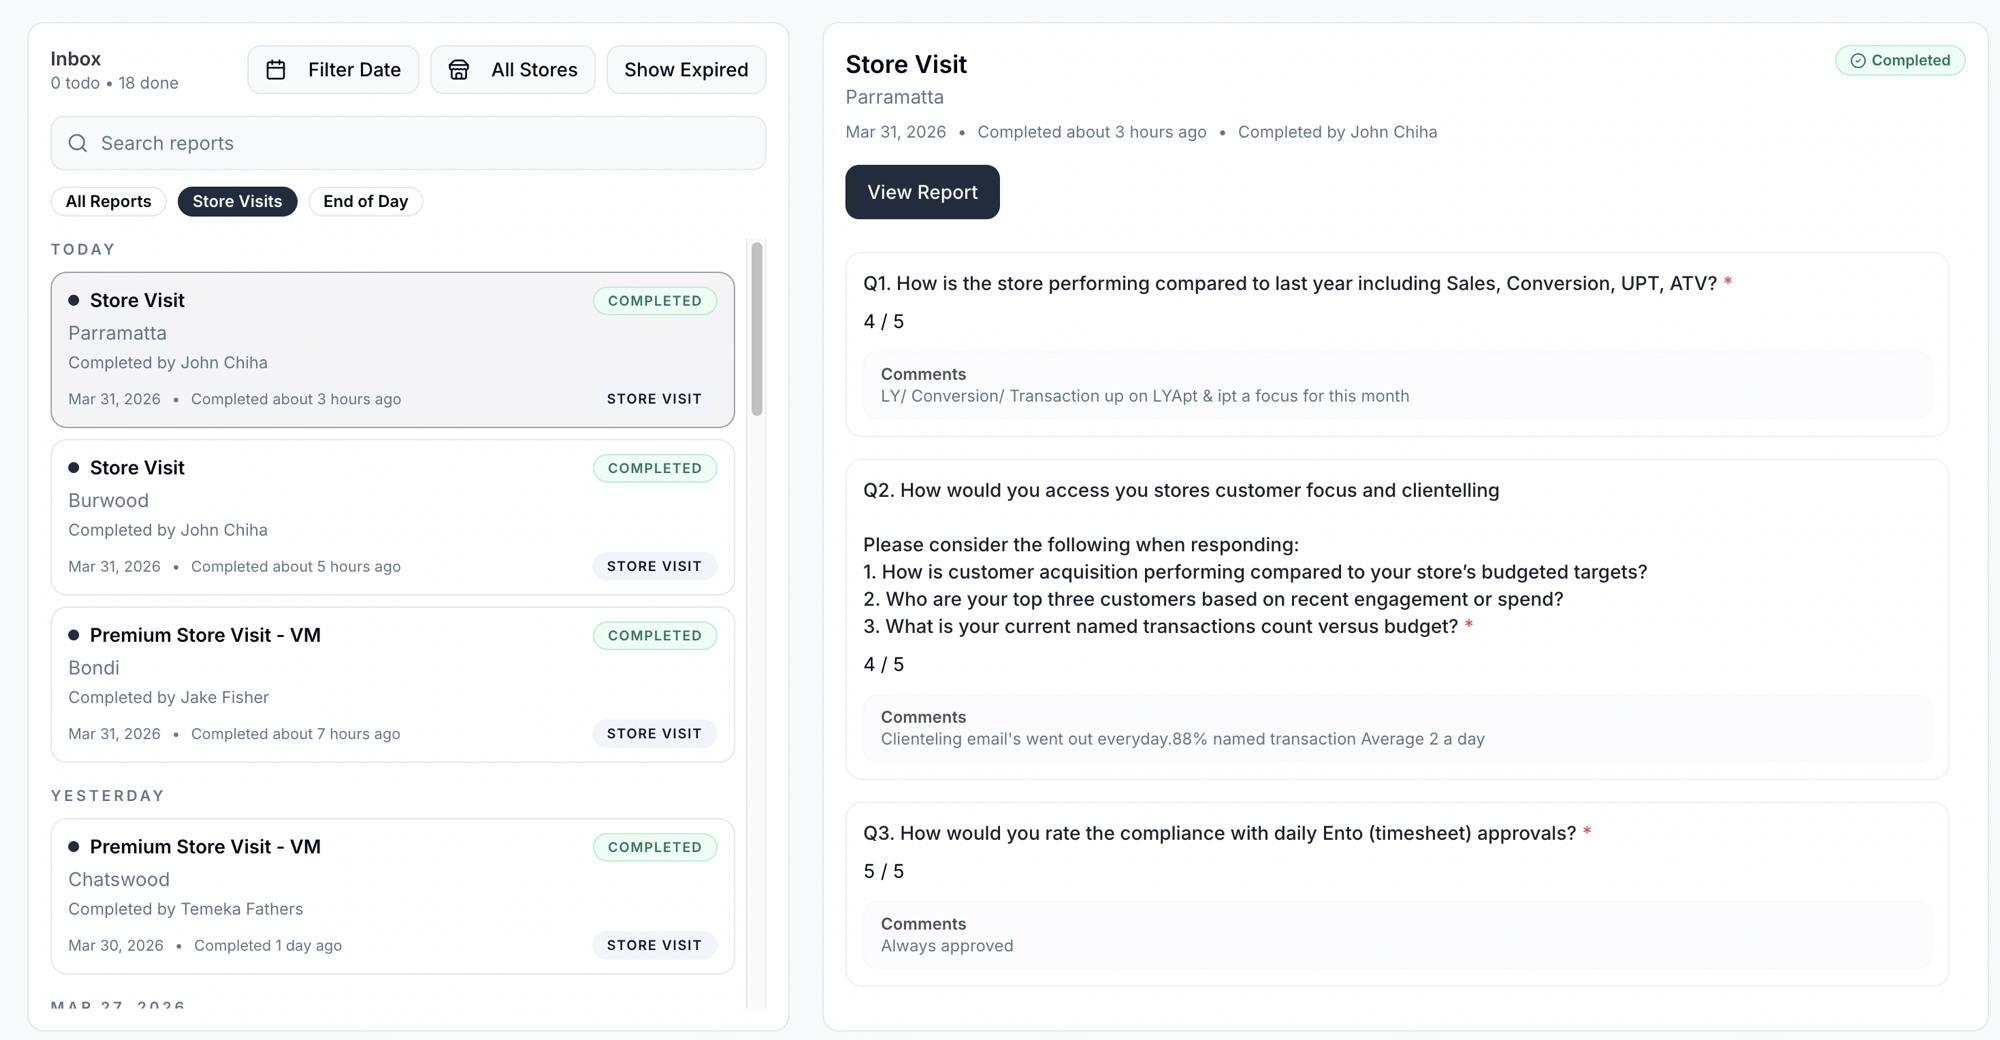Click the calendar icon in Filter Date
This screenshot has height=1040, width=2000.
pyautogui.click(x=276, y=70)
